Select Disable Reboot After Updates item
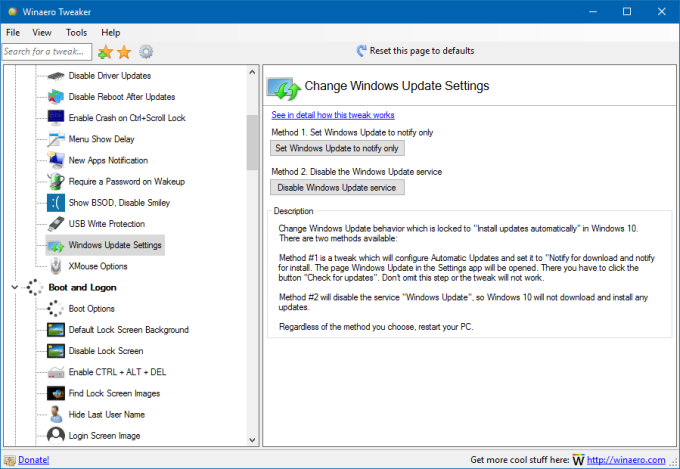This screenshot has height=469, width=680. [x=122, y=97]
